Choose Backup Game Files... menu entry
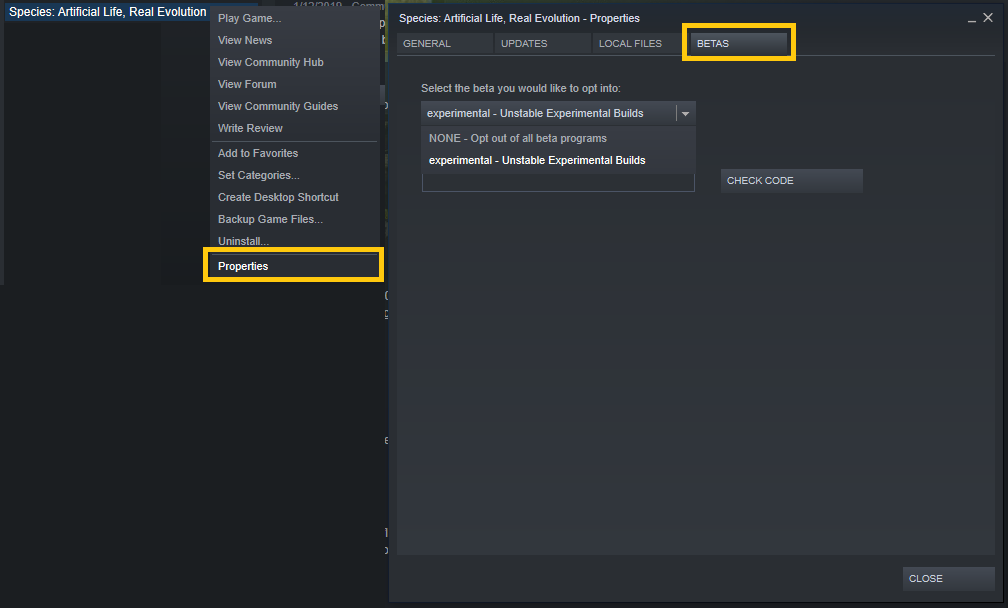 pyautogui.click(x=270, y=219)
